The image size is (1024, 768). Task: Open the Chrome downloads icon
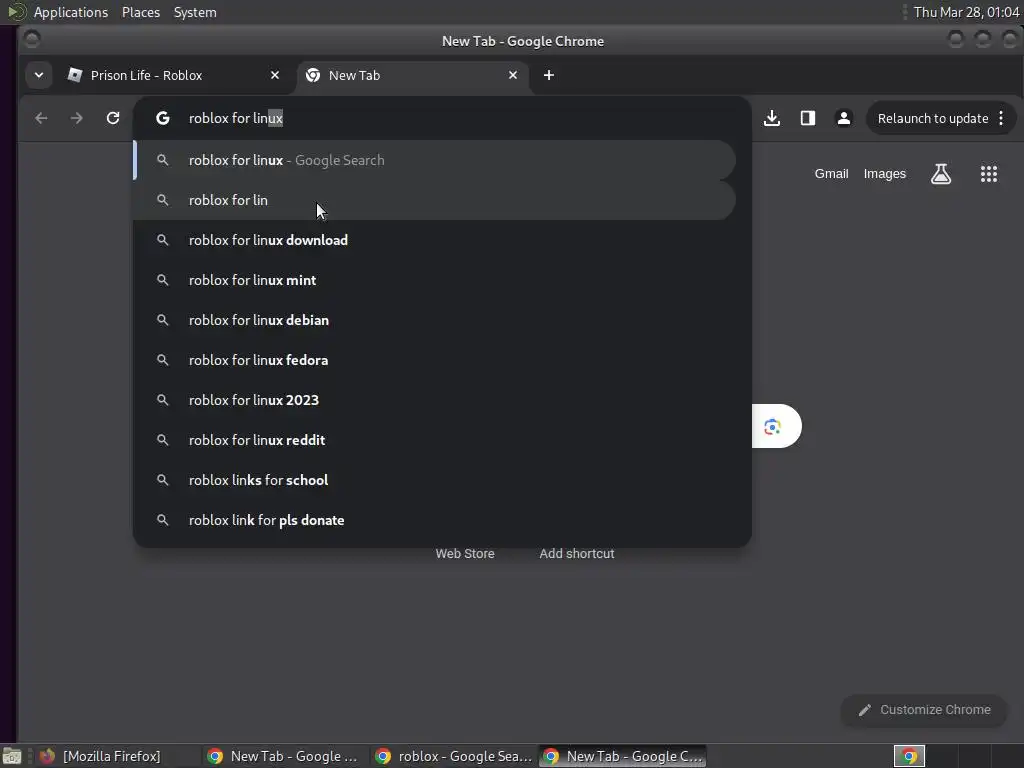(772, 118)
